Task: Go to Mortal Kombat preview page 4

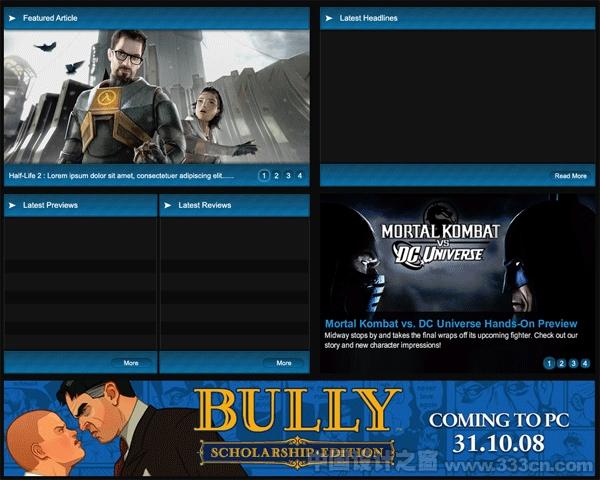Action: pos(585,363)
